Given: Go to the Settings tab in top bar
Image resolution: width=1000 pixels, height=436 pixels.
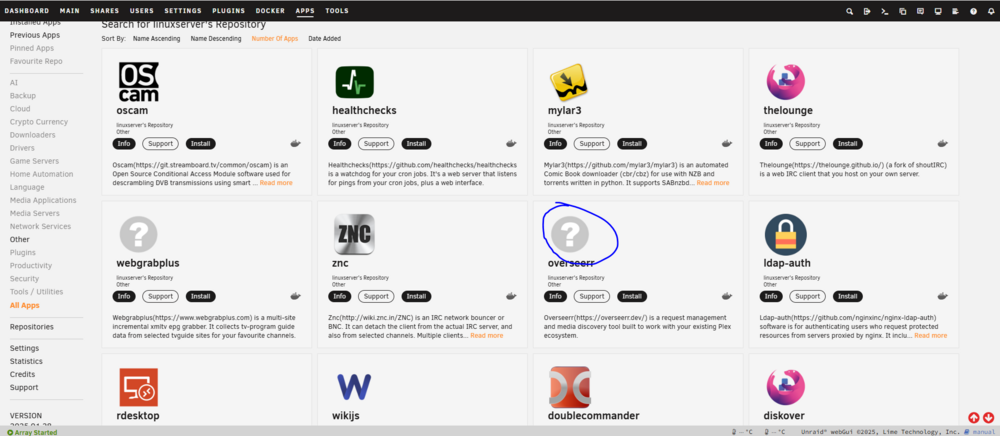Looking at the screenshot, I should pos(182,11).
